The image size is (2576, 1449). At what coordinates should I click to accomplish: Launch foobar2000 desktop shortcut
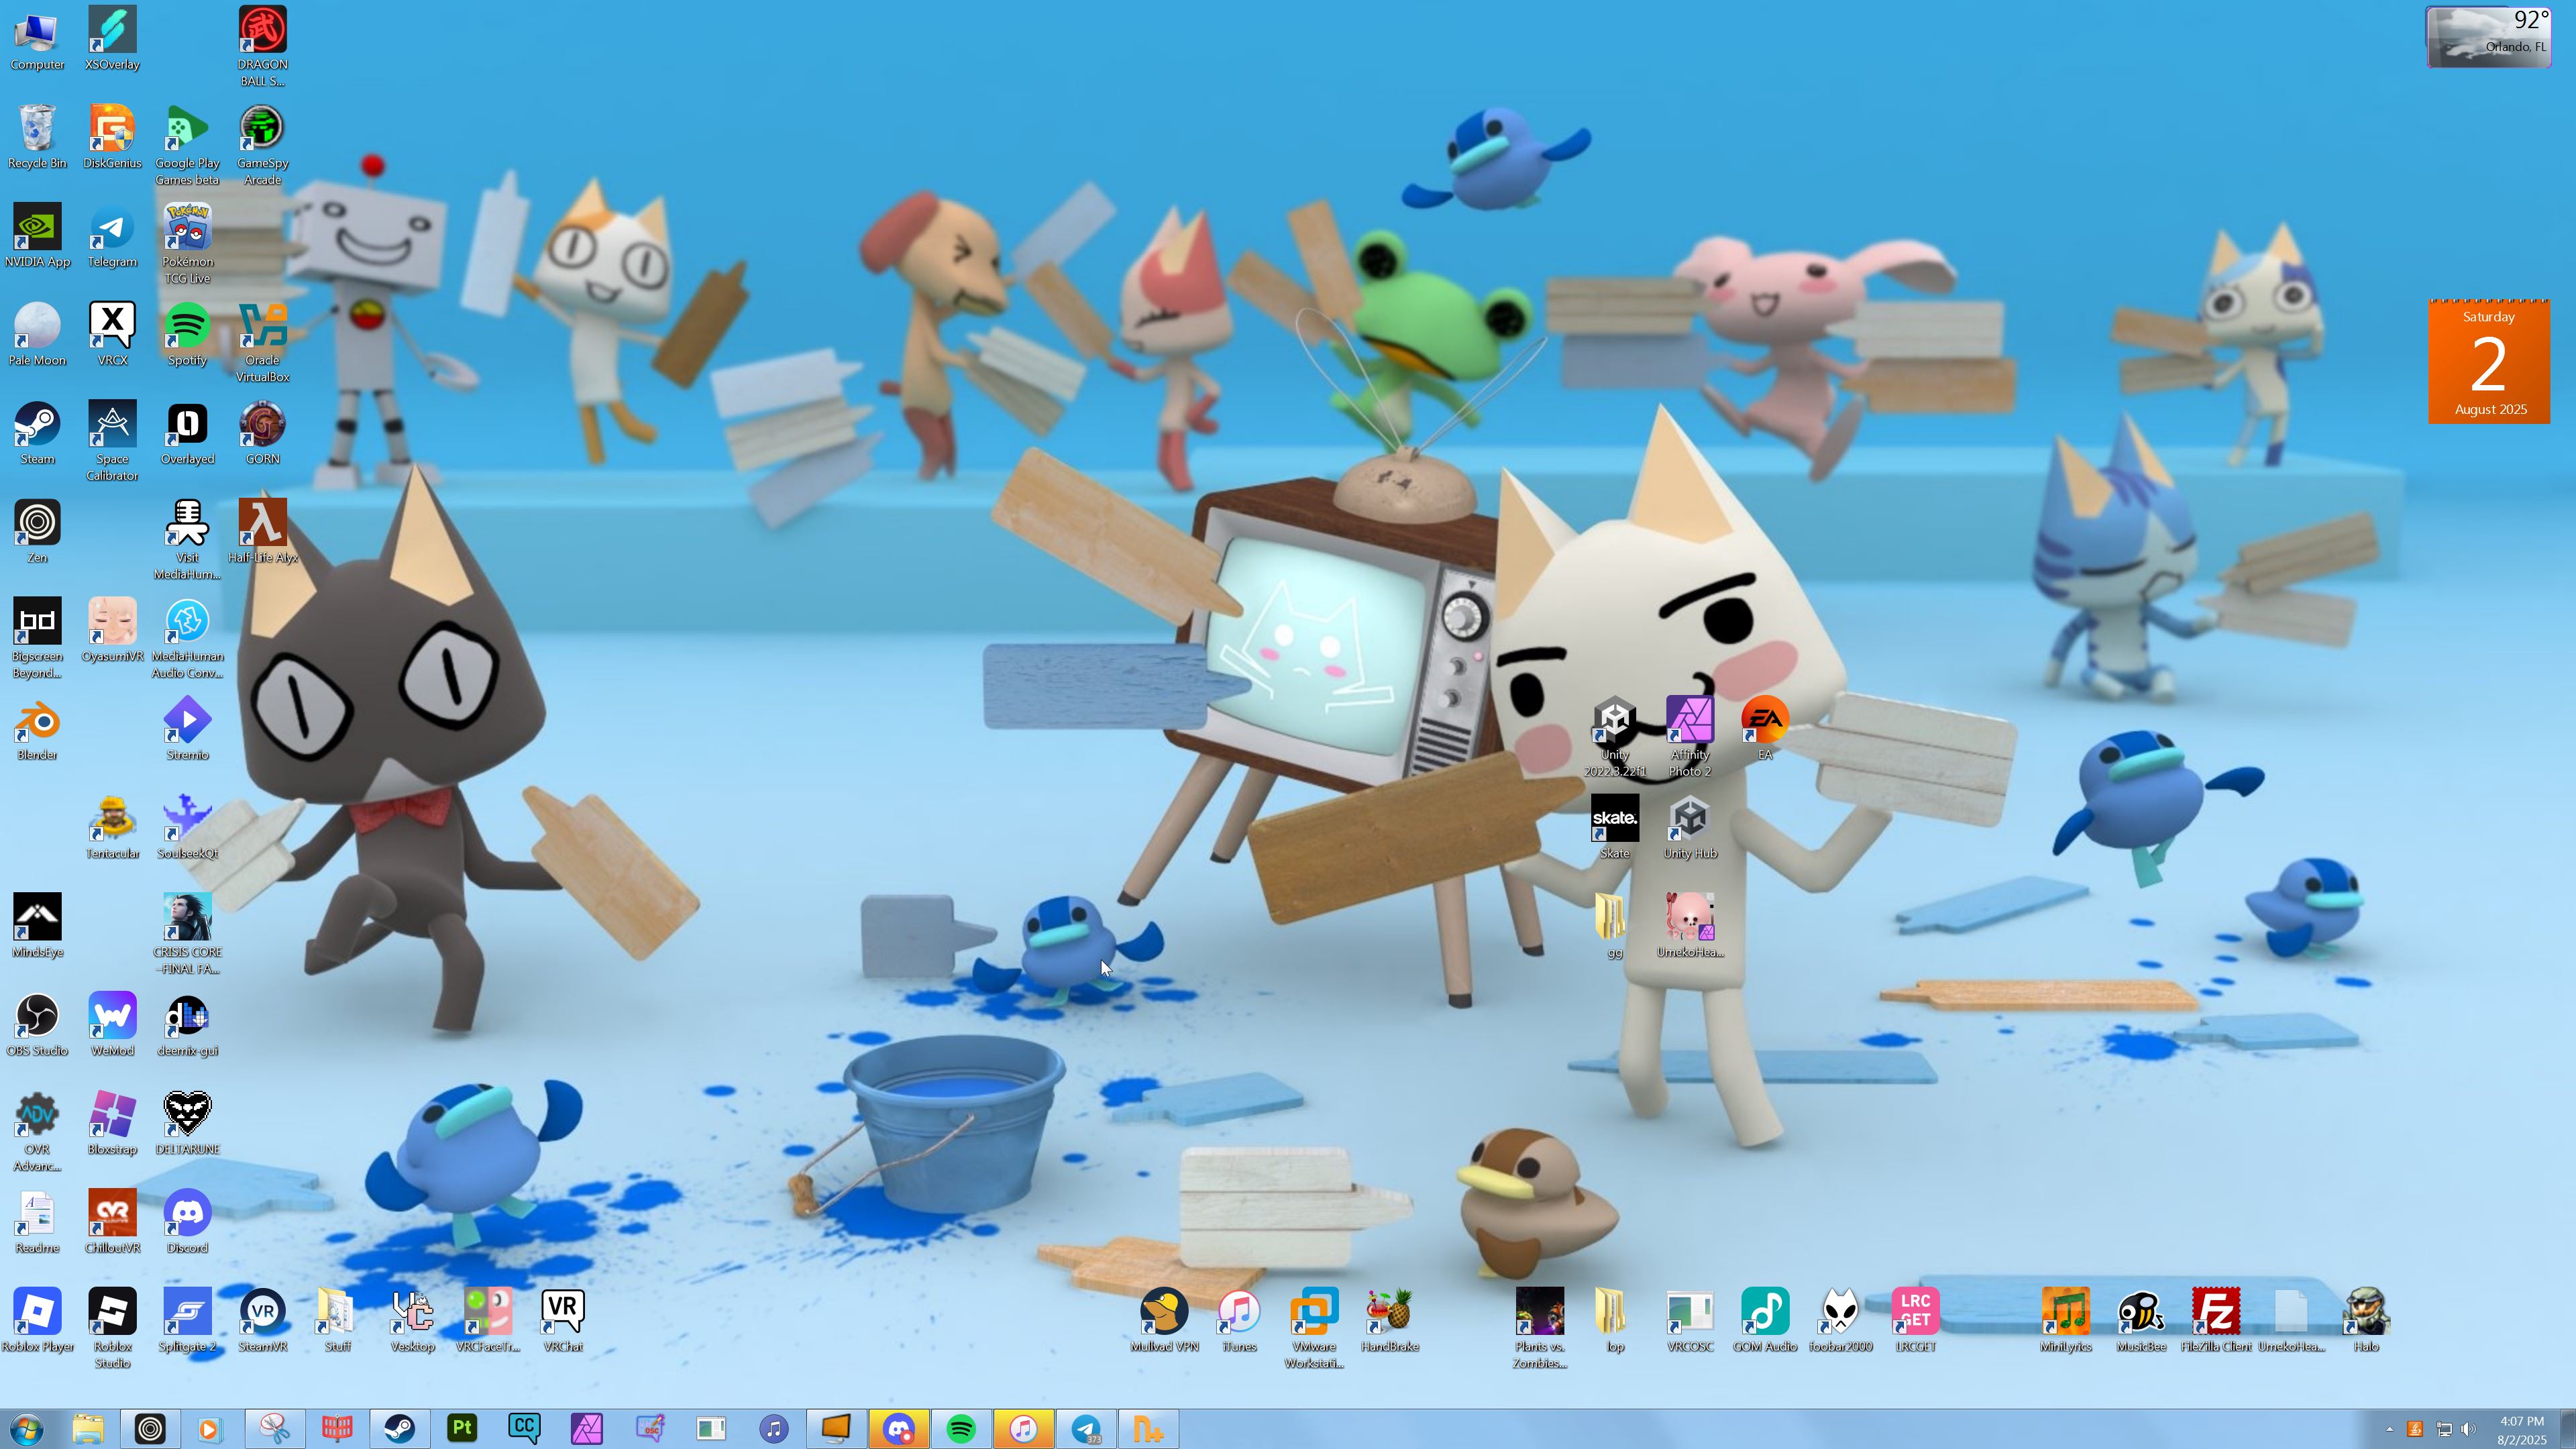1840,1320
